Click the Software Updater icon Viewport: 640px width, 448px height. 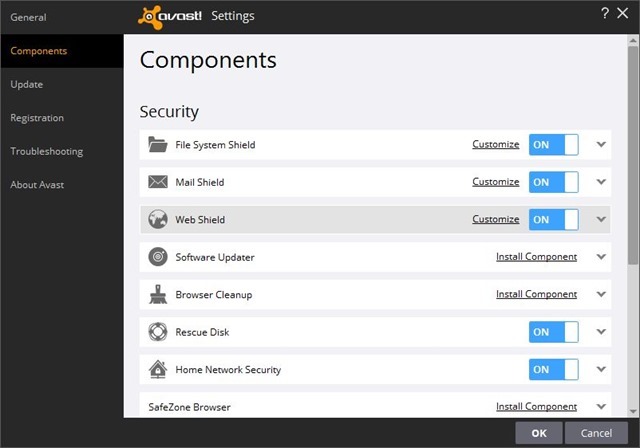tap(157, 257)
